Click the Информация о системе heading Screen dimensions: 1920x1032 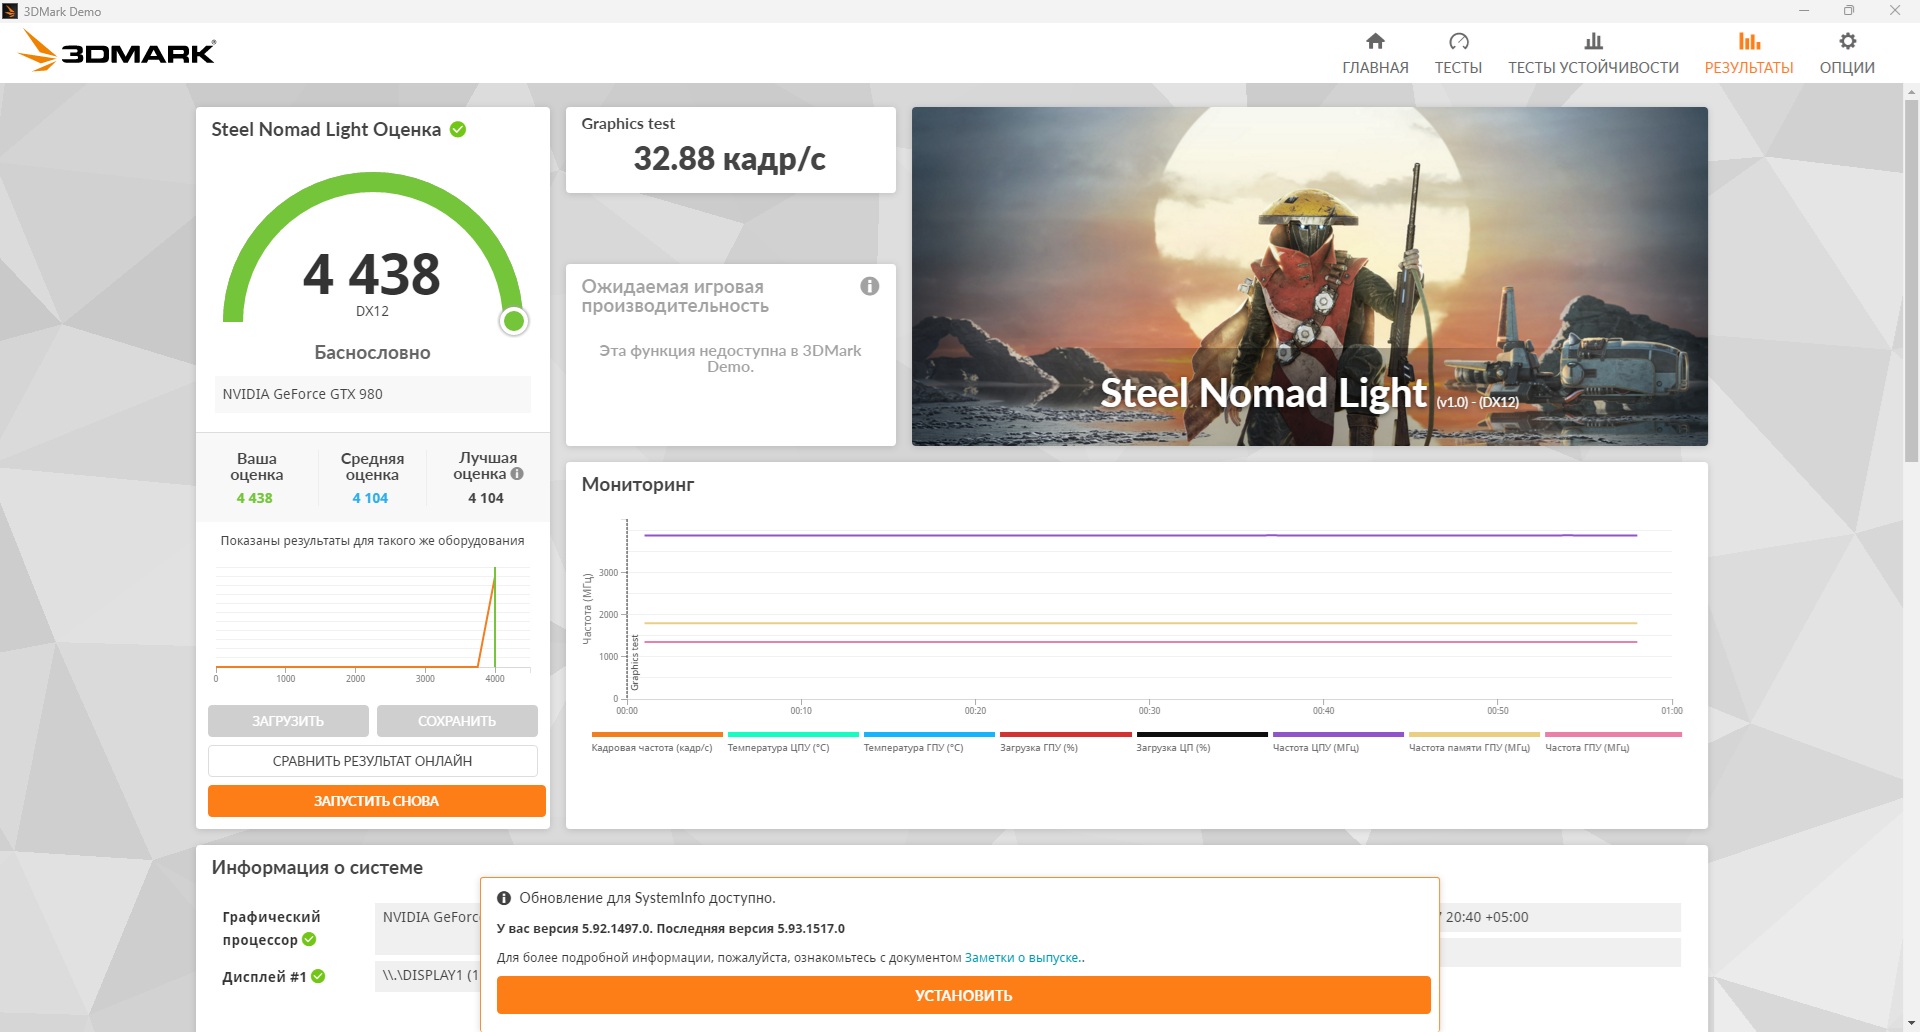(x=317, y=868)
